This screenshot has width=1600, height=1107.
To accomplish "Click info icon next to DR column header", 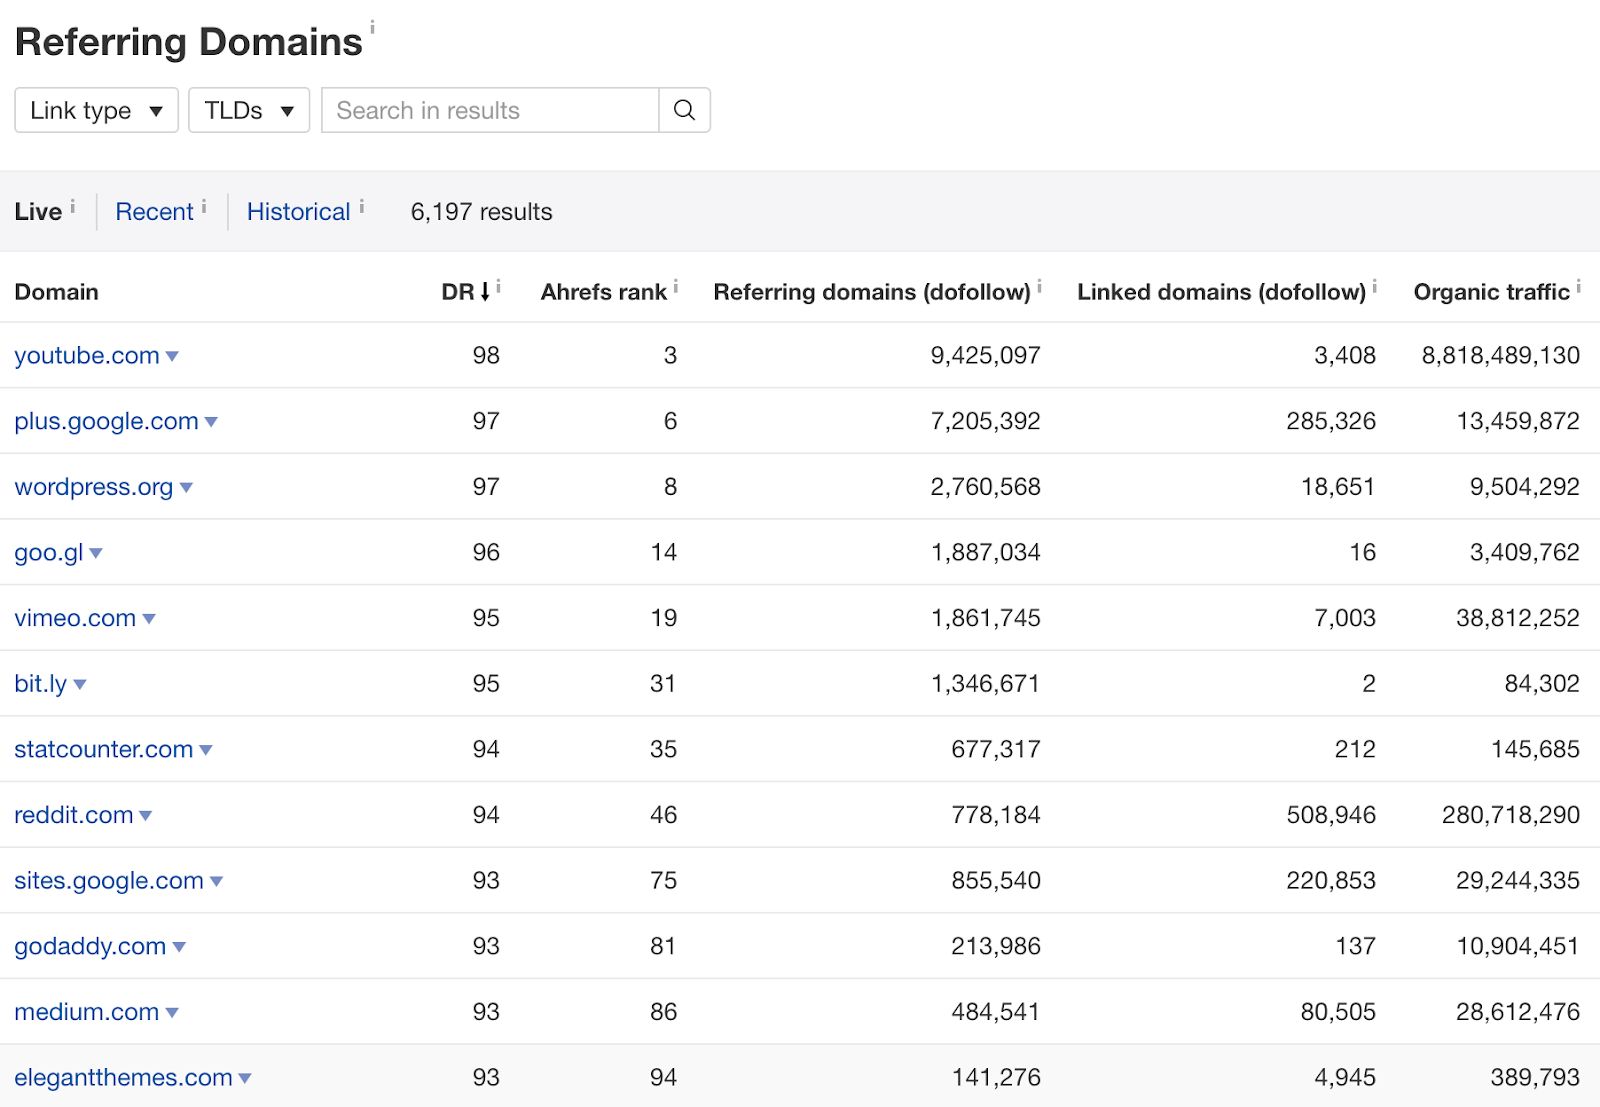I will (498, 287).
